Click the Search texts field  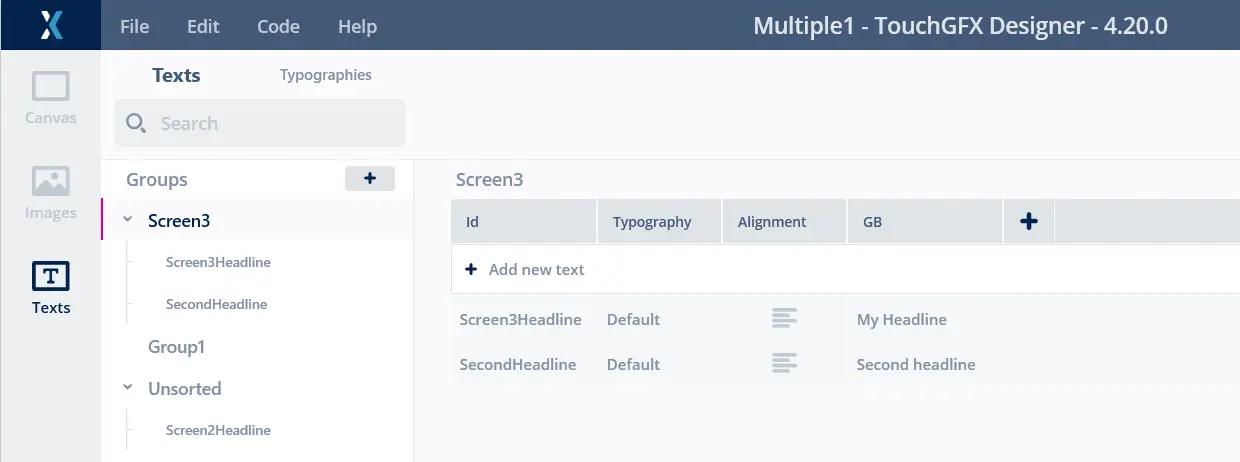point(270,124)
